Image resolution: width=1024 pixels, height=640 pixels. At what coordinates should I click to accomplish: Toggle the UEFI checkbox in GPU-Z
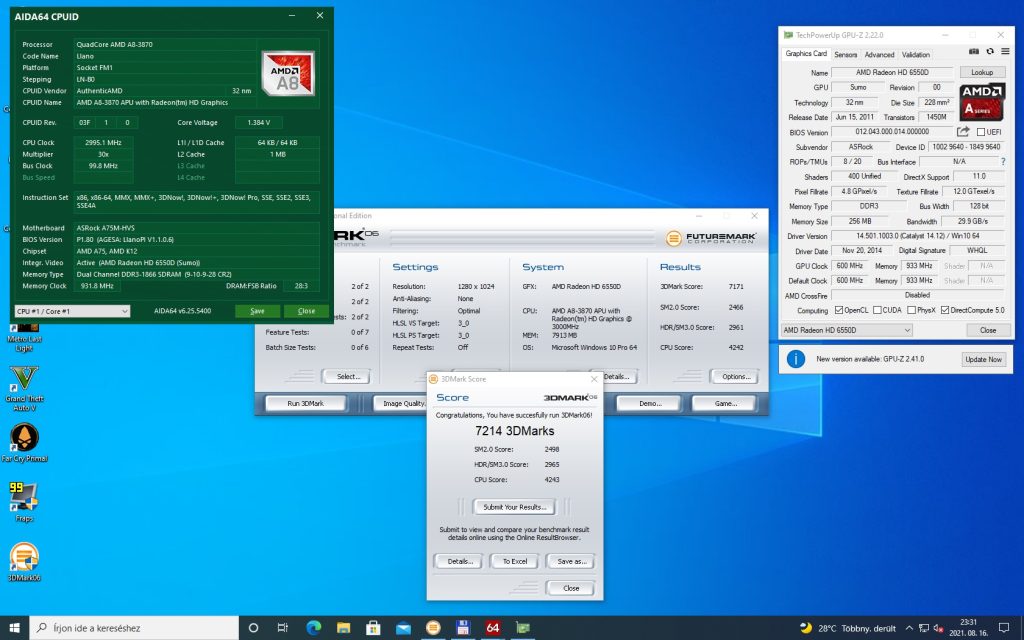981,132
